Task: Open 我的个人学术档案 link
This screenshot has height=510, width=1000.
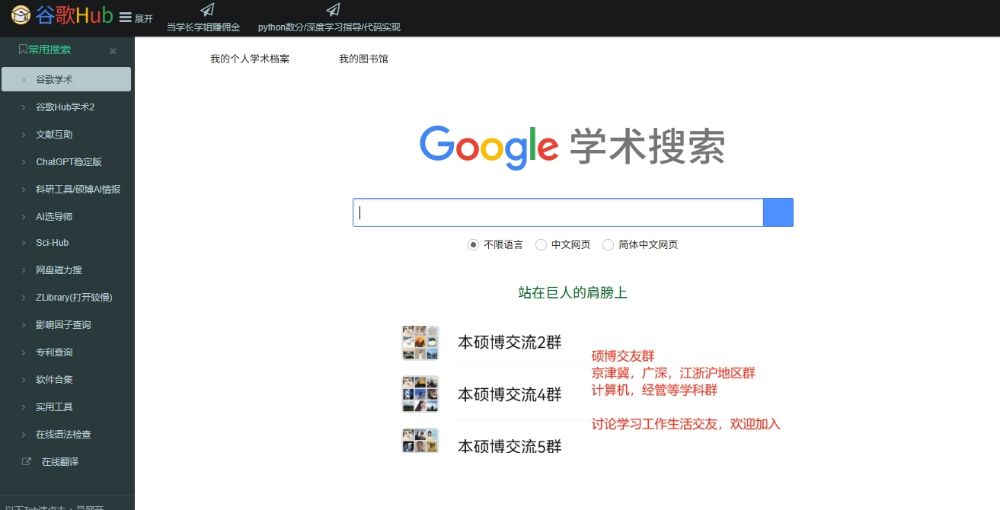Action: pos(250,59)
